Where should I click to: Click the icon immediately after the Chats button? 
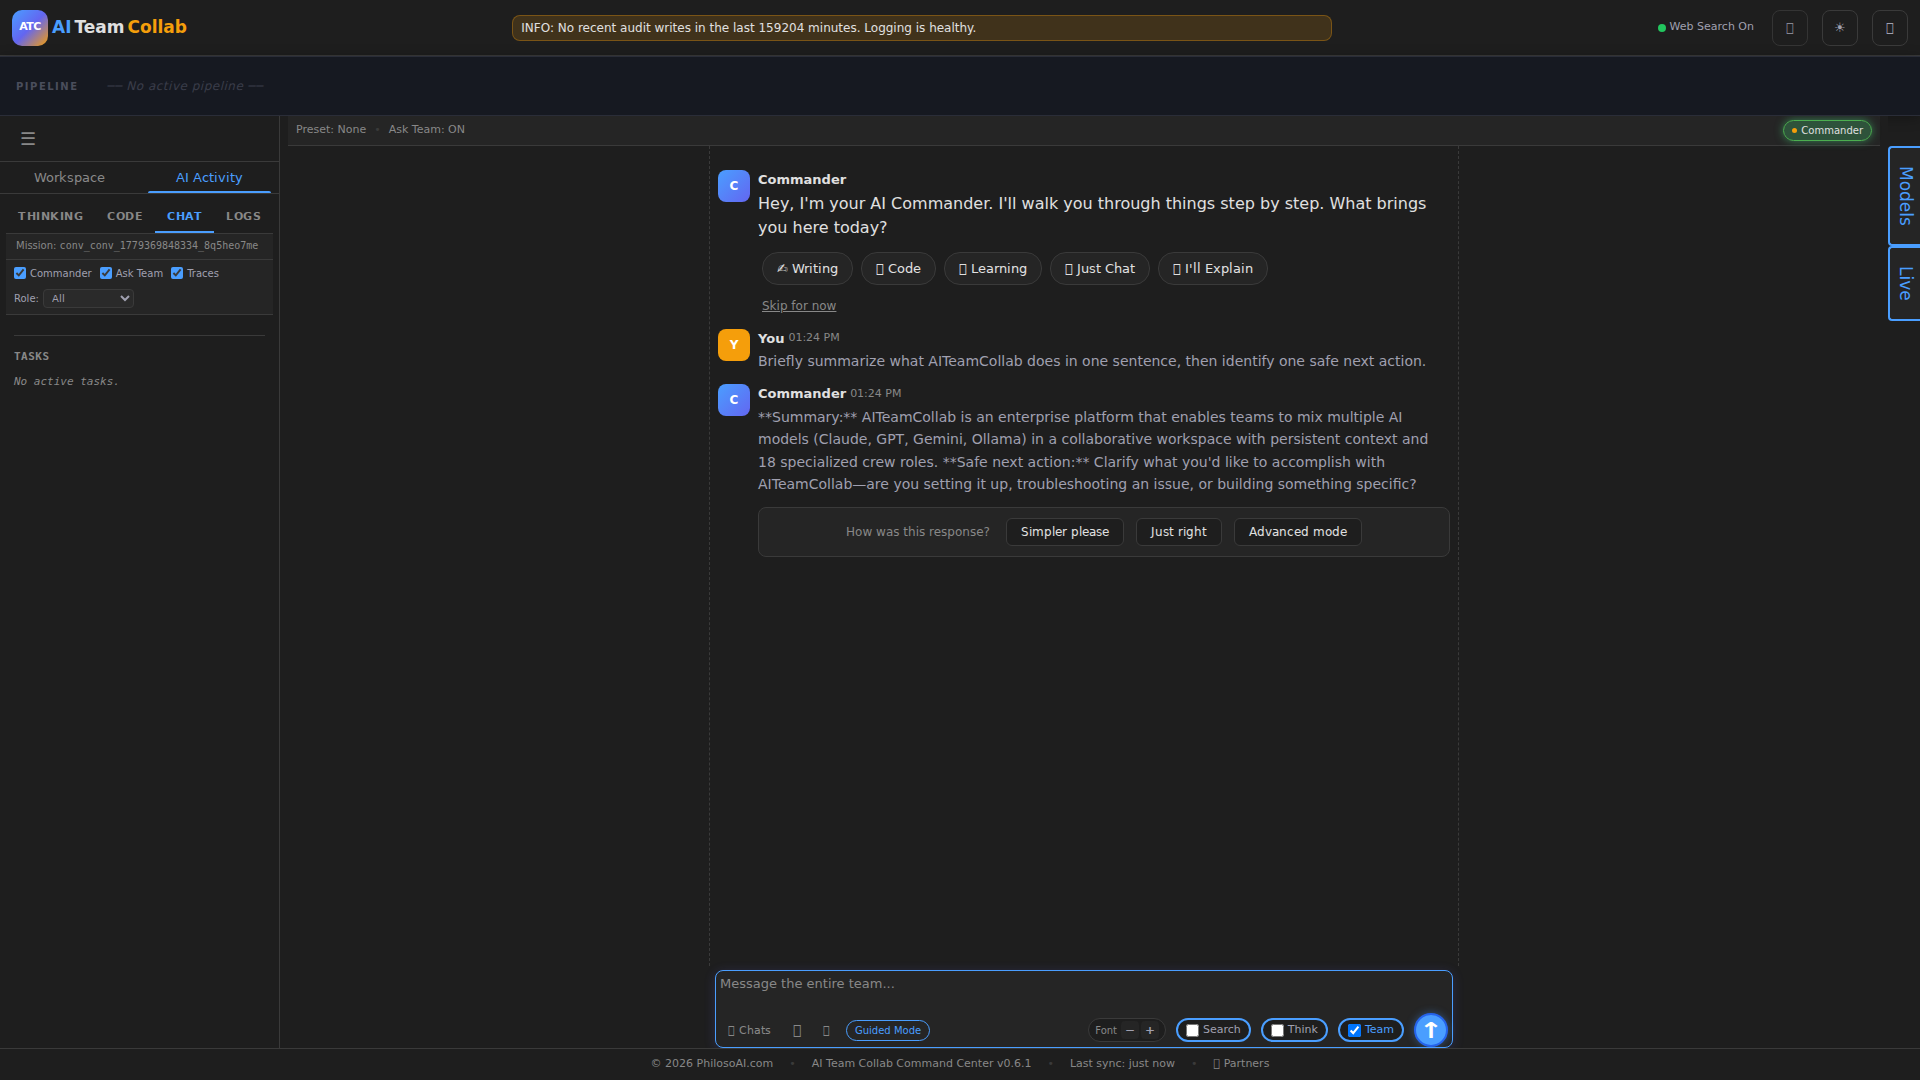pyautogui.click(x=797, y=1031)
